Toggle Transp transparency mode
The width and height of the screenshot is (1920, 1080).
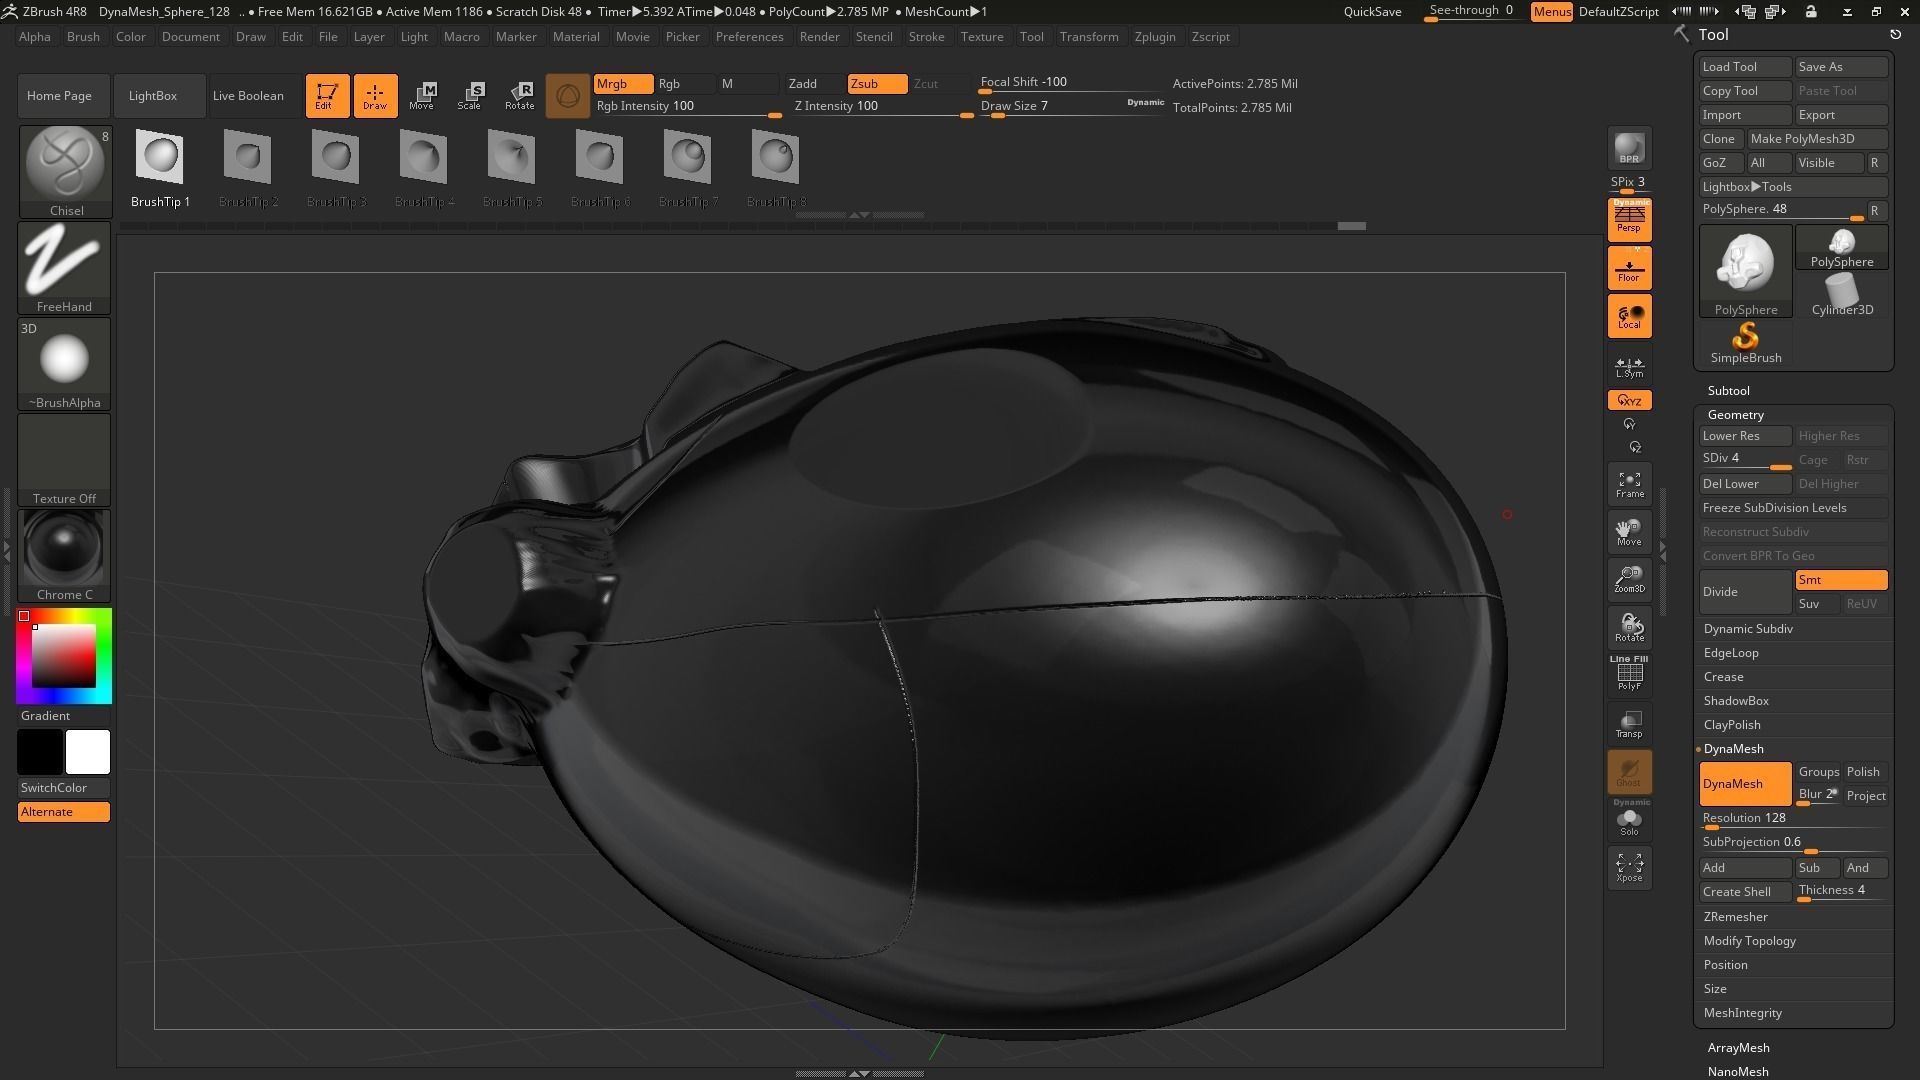click(1629, 724)
